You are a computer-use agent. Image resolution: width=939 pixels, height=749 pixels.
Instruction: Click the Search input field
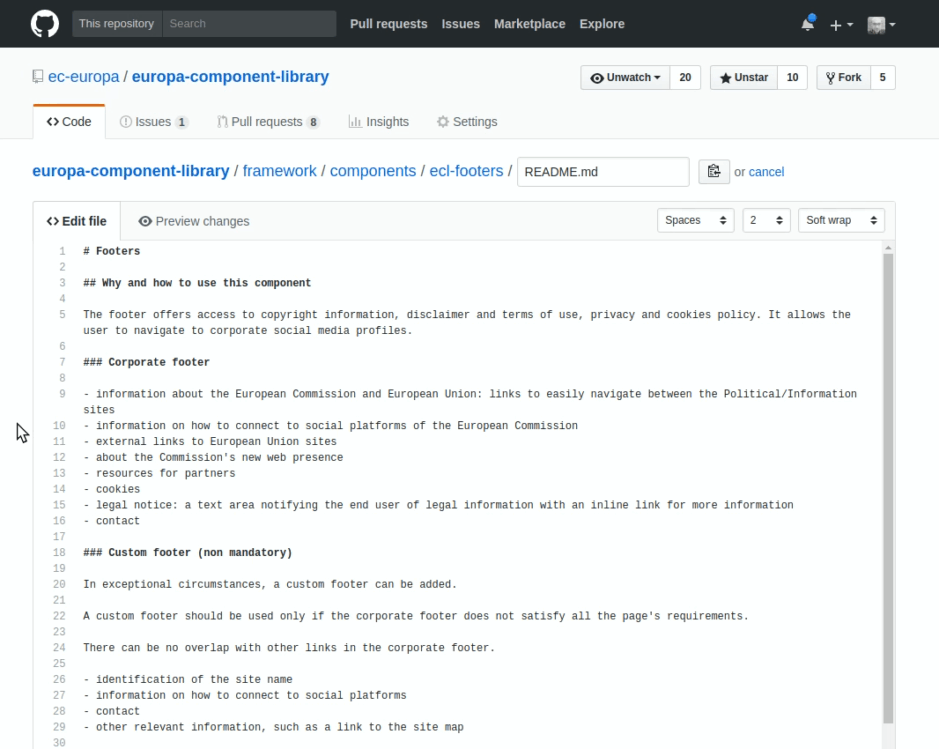click(249, 24)
